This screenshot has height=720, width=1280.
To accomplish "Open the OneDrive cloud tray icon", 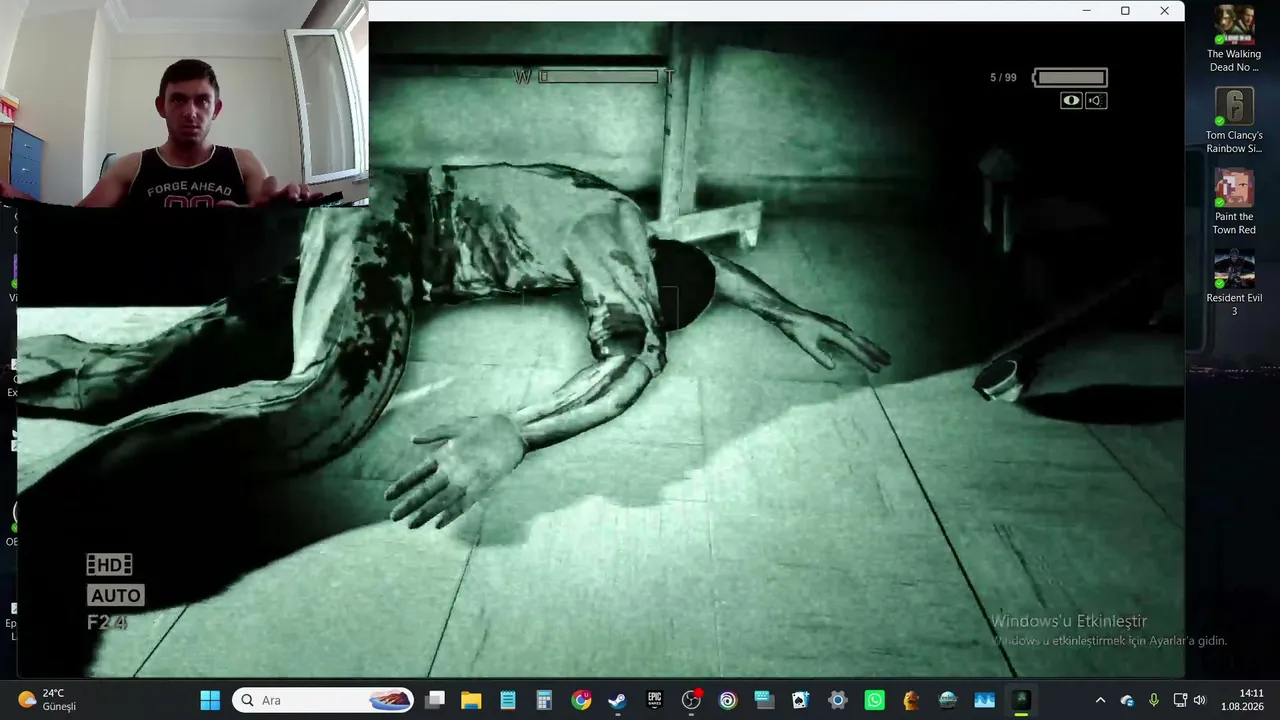I will (x=1127, y=700).
